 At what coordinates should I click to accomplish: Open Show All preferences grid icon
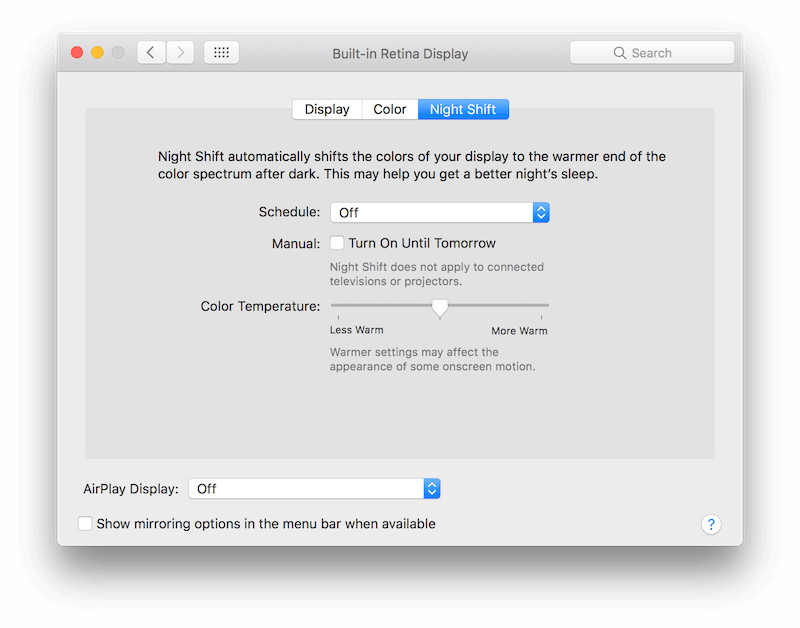pos(221,52)
